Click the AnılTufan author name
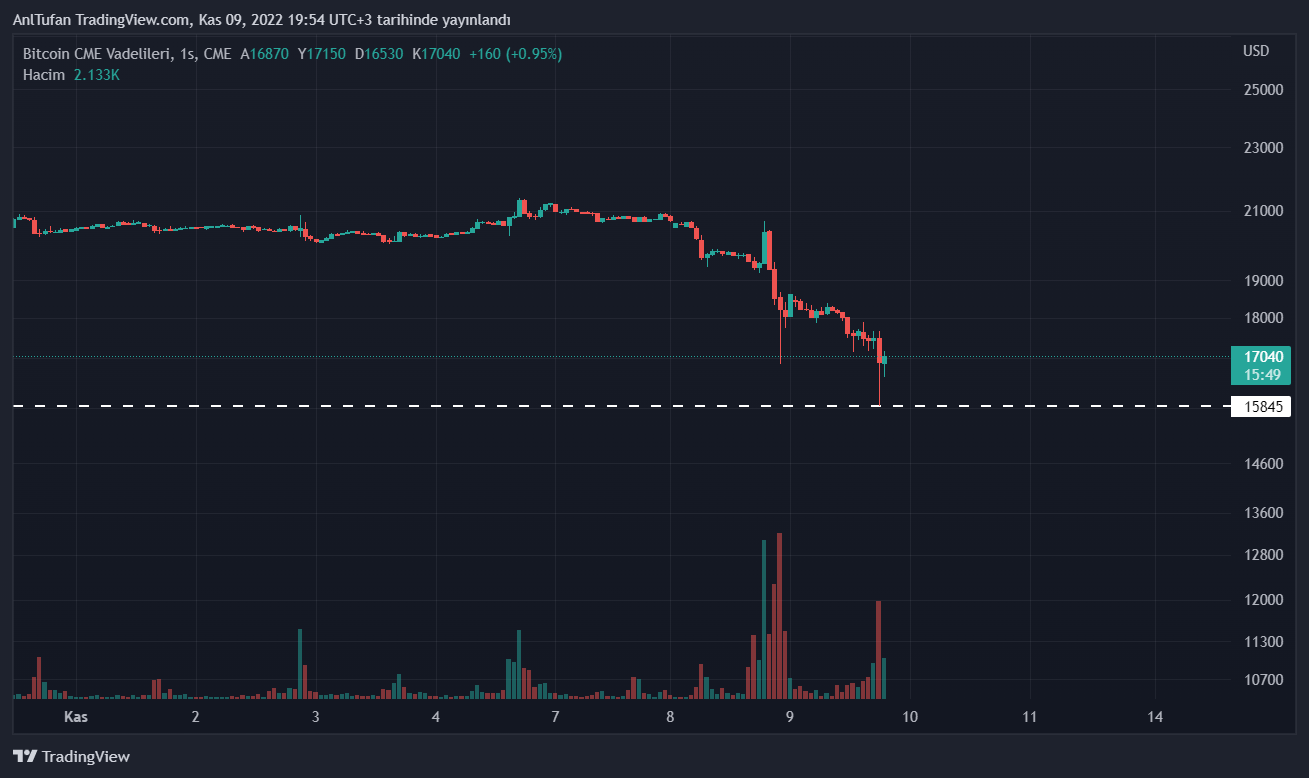The height and width of the screenshot is (778, 1309). [x=43, y=20]
